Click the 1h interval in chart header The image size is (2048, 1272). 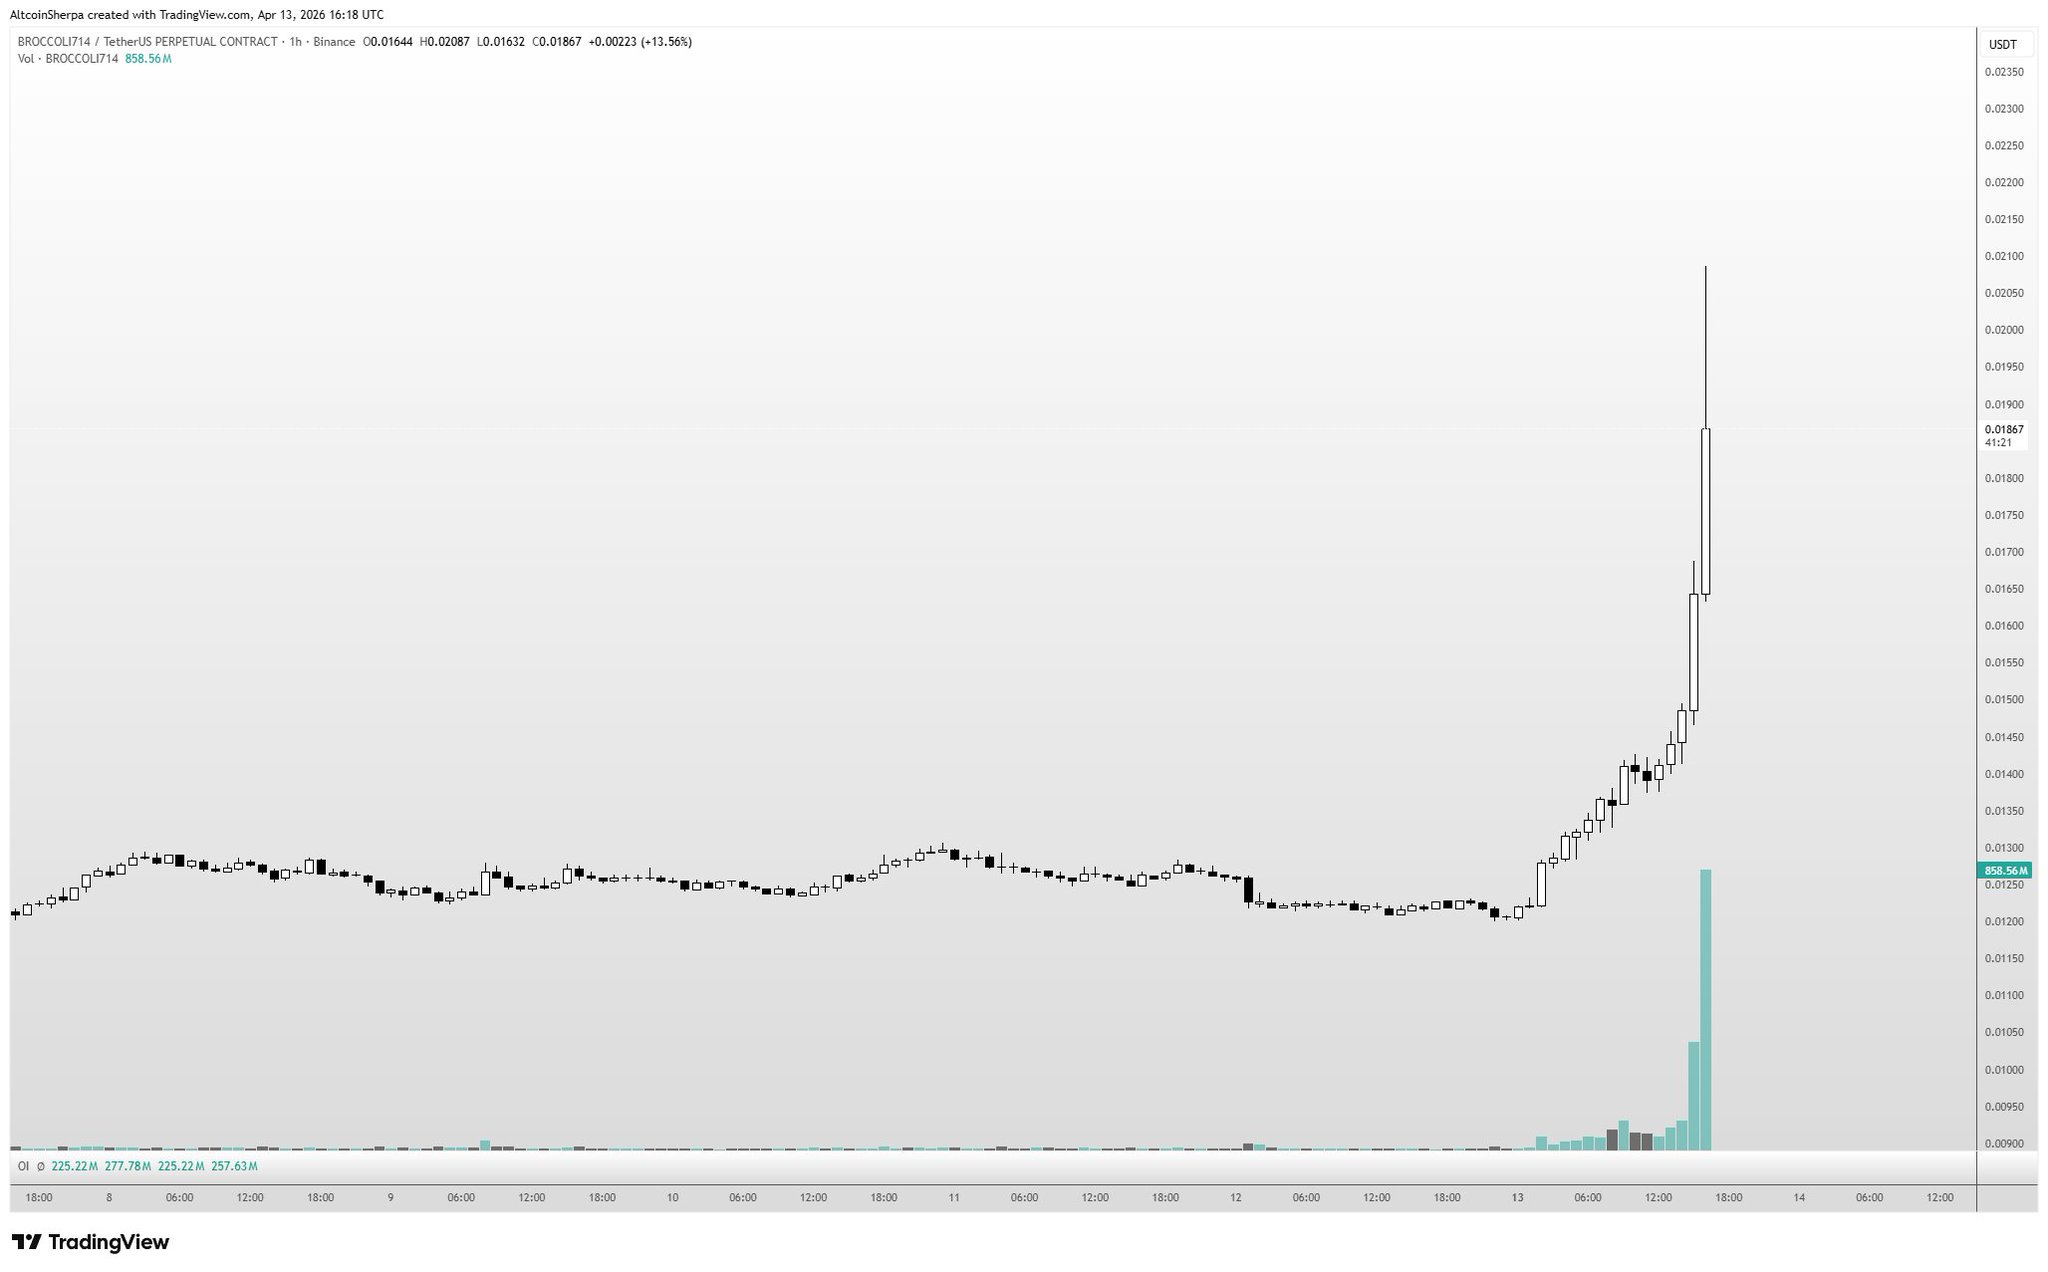tap(296, 42)
